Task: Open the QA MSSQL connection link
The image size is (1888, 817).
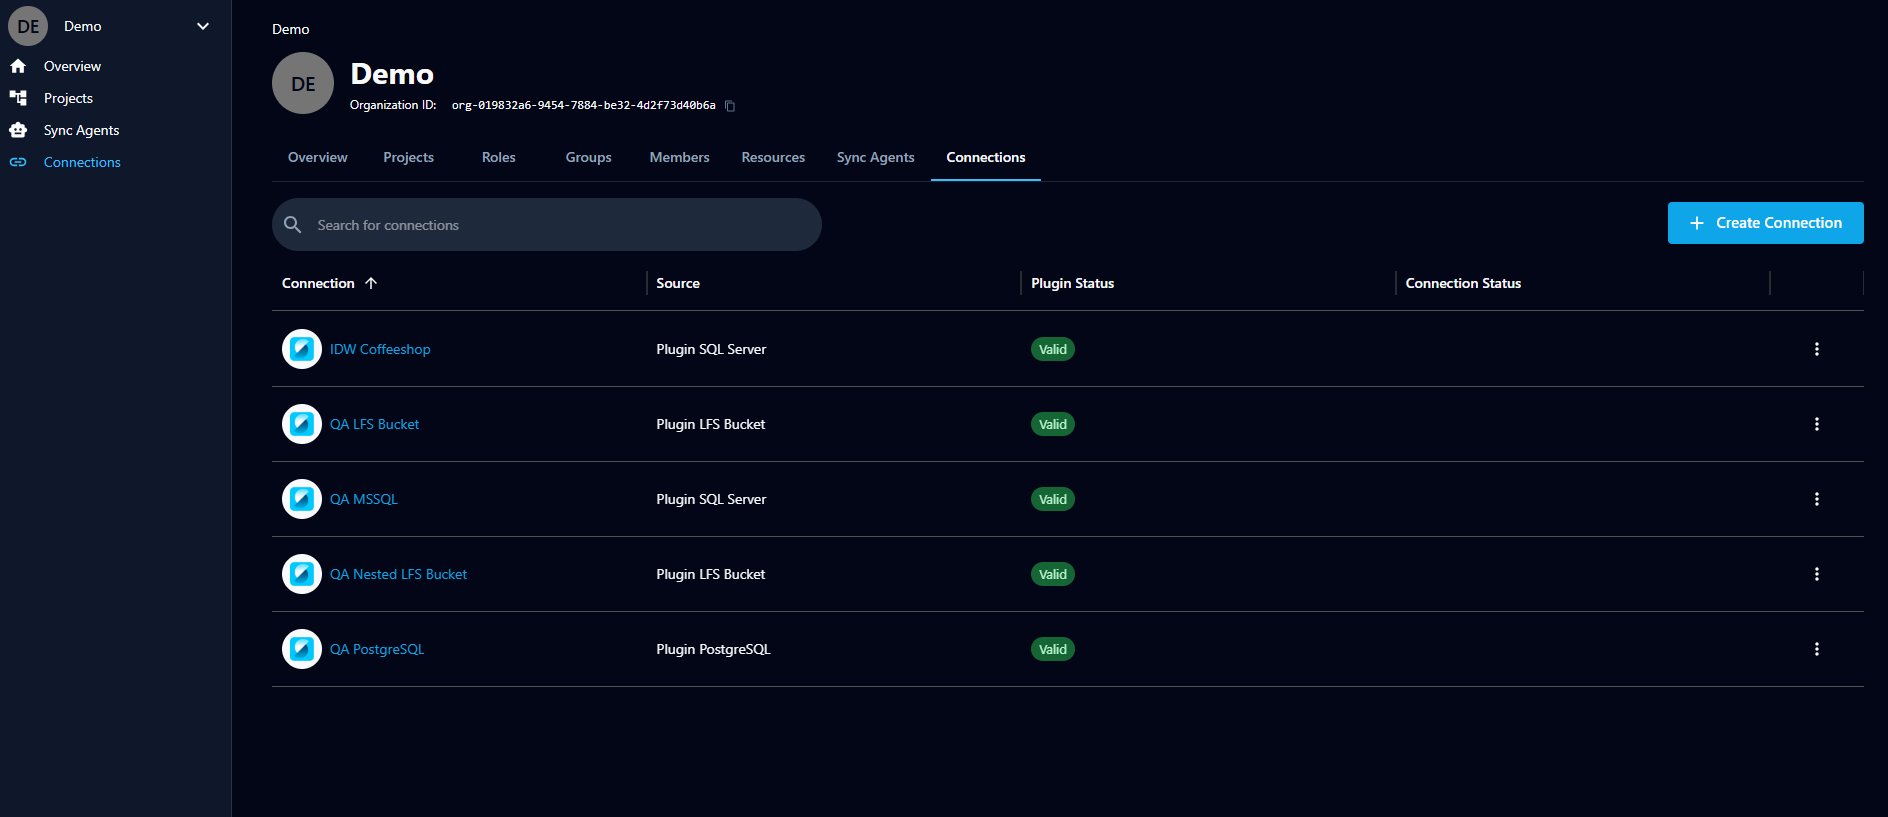Action: pyautogui.click(x=364, y=499)
